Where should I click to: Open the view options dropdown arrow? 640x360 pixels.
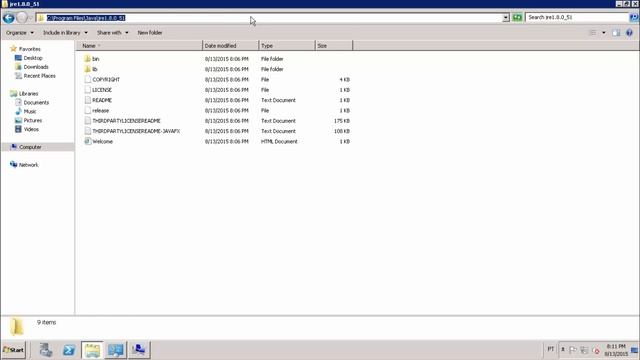(604, 33)
